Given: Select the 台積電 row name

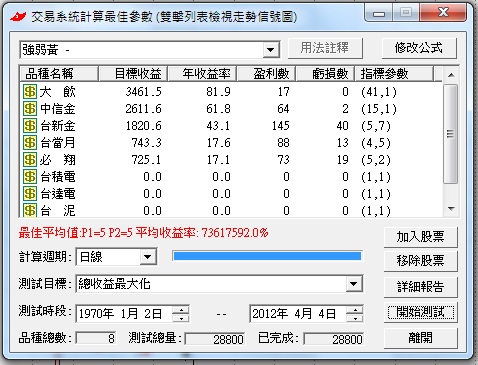Looking at the screenshot, I should (58, 177).
